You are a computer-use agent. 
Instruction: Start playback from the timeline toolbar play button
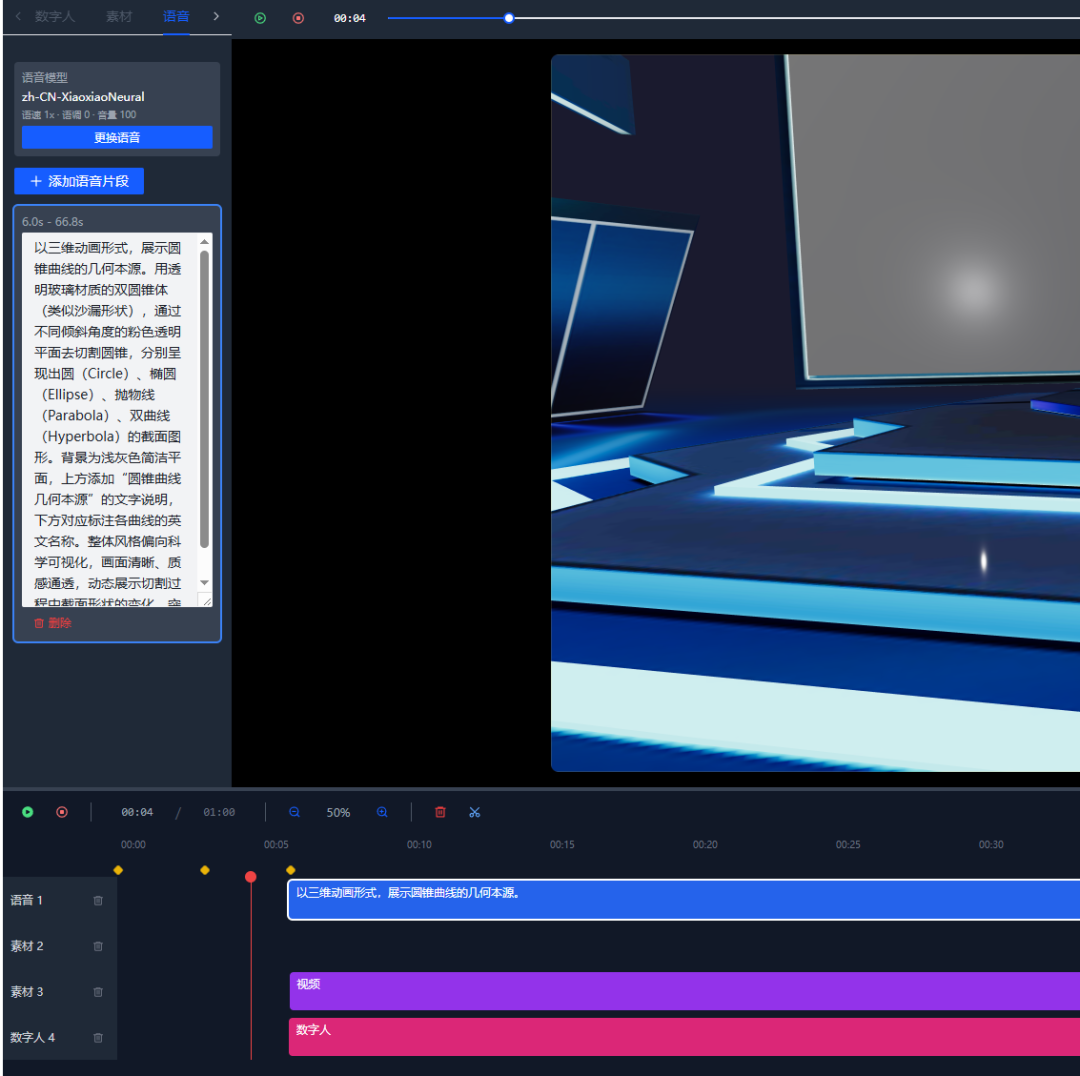28,812
